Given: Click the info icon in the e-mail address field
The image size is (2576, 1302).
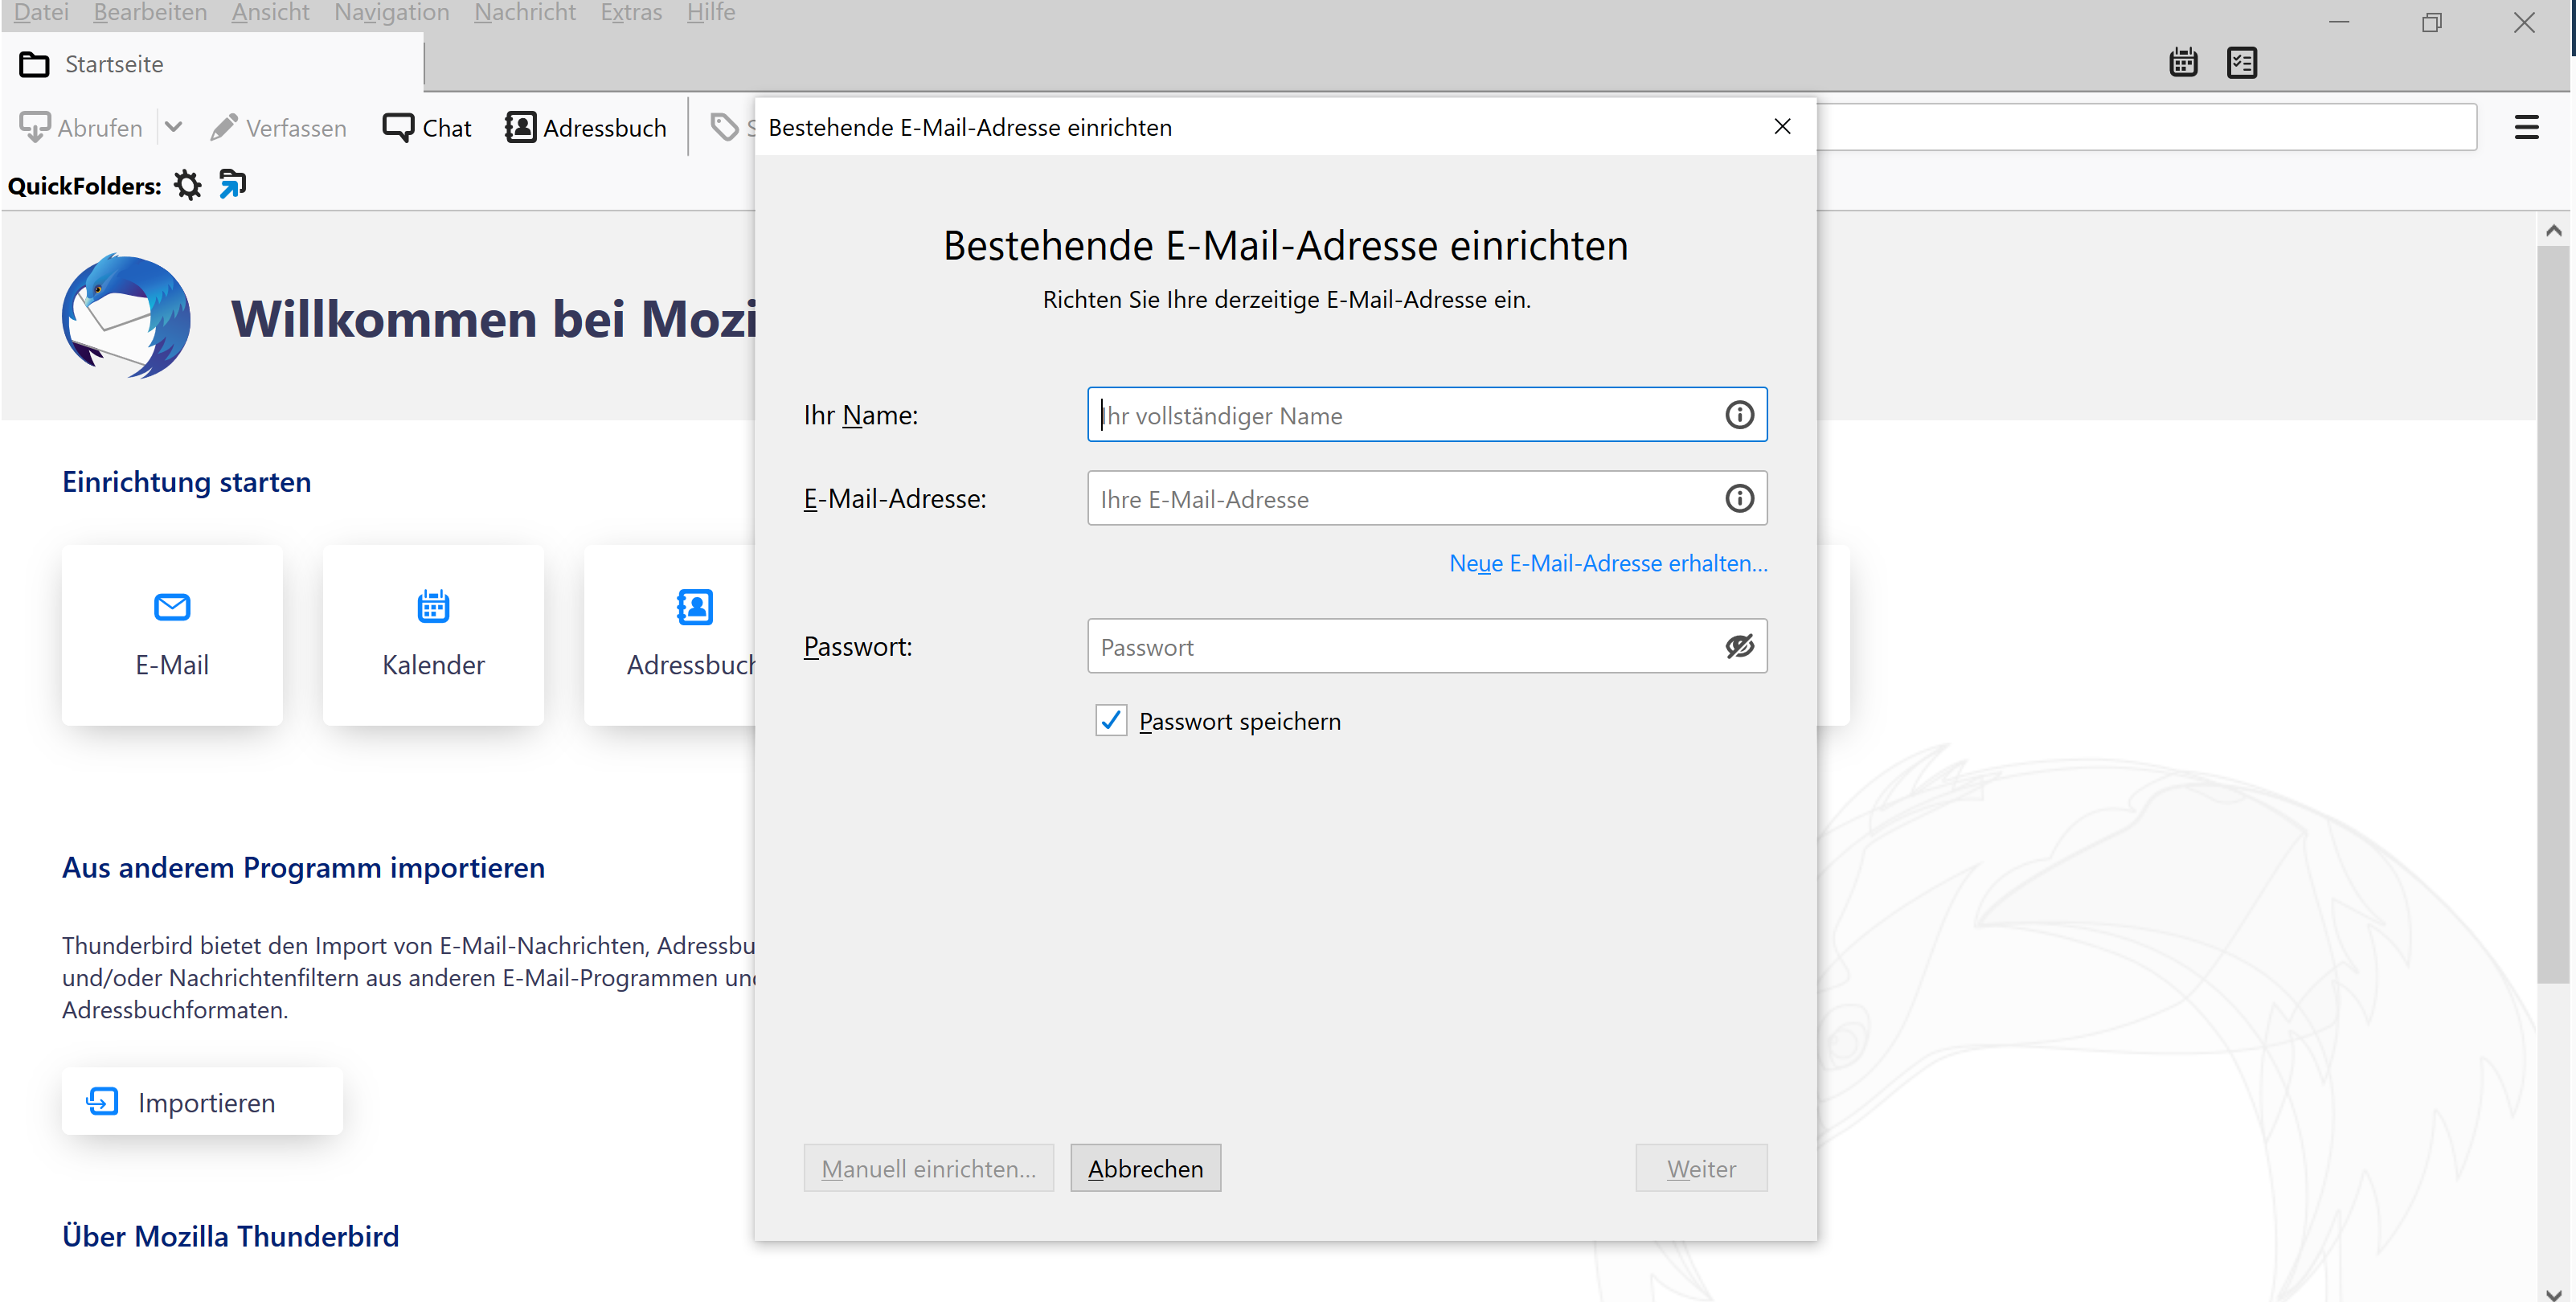Looking at the screenshot, I should (1739, 499).
